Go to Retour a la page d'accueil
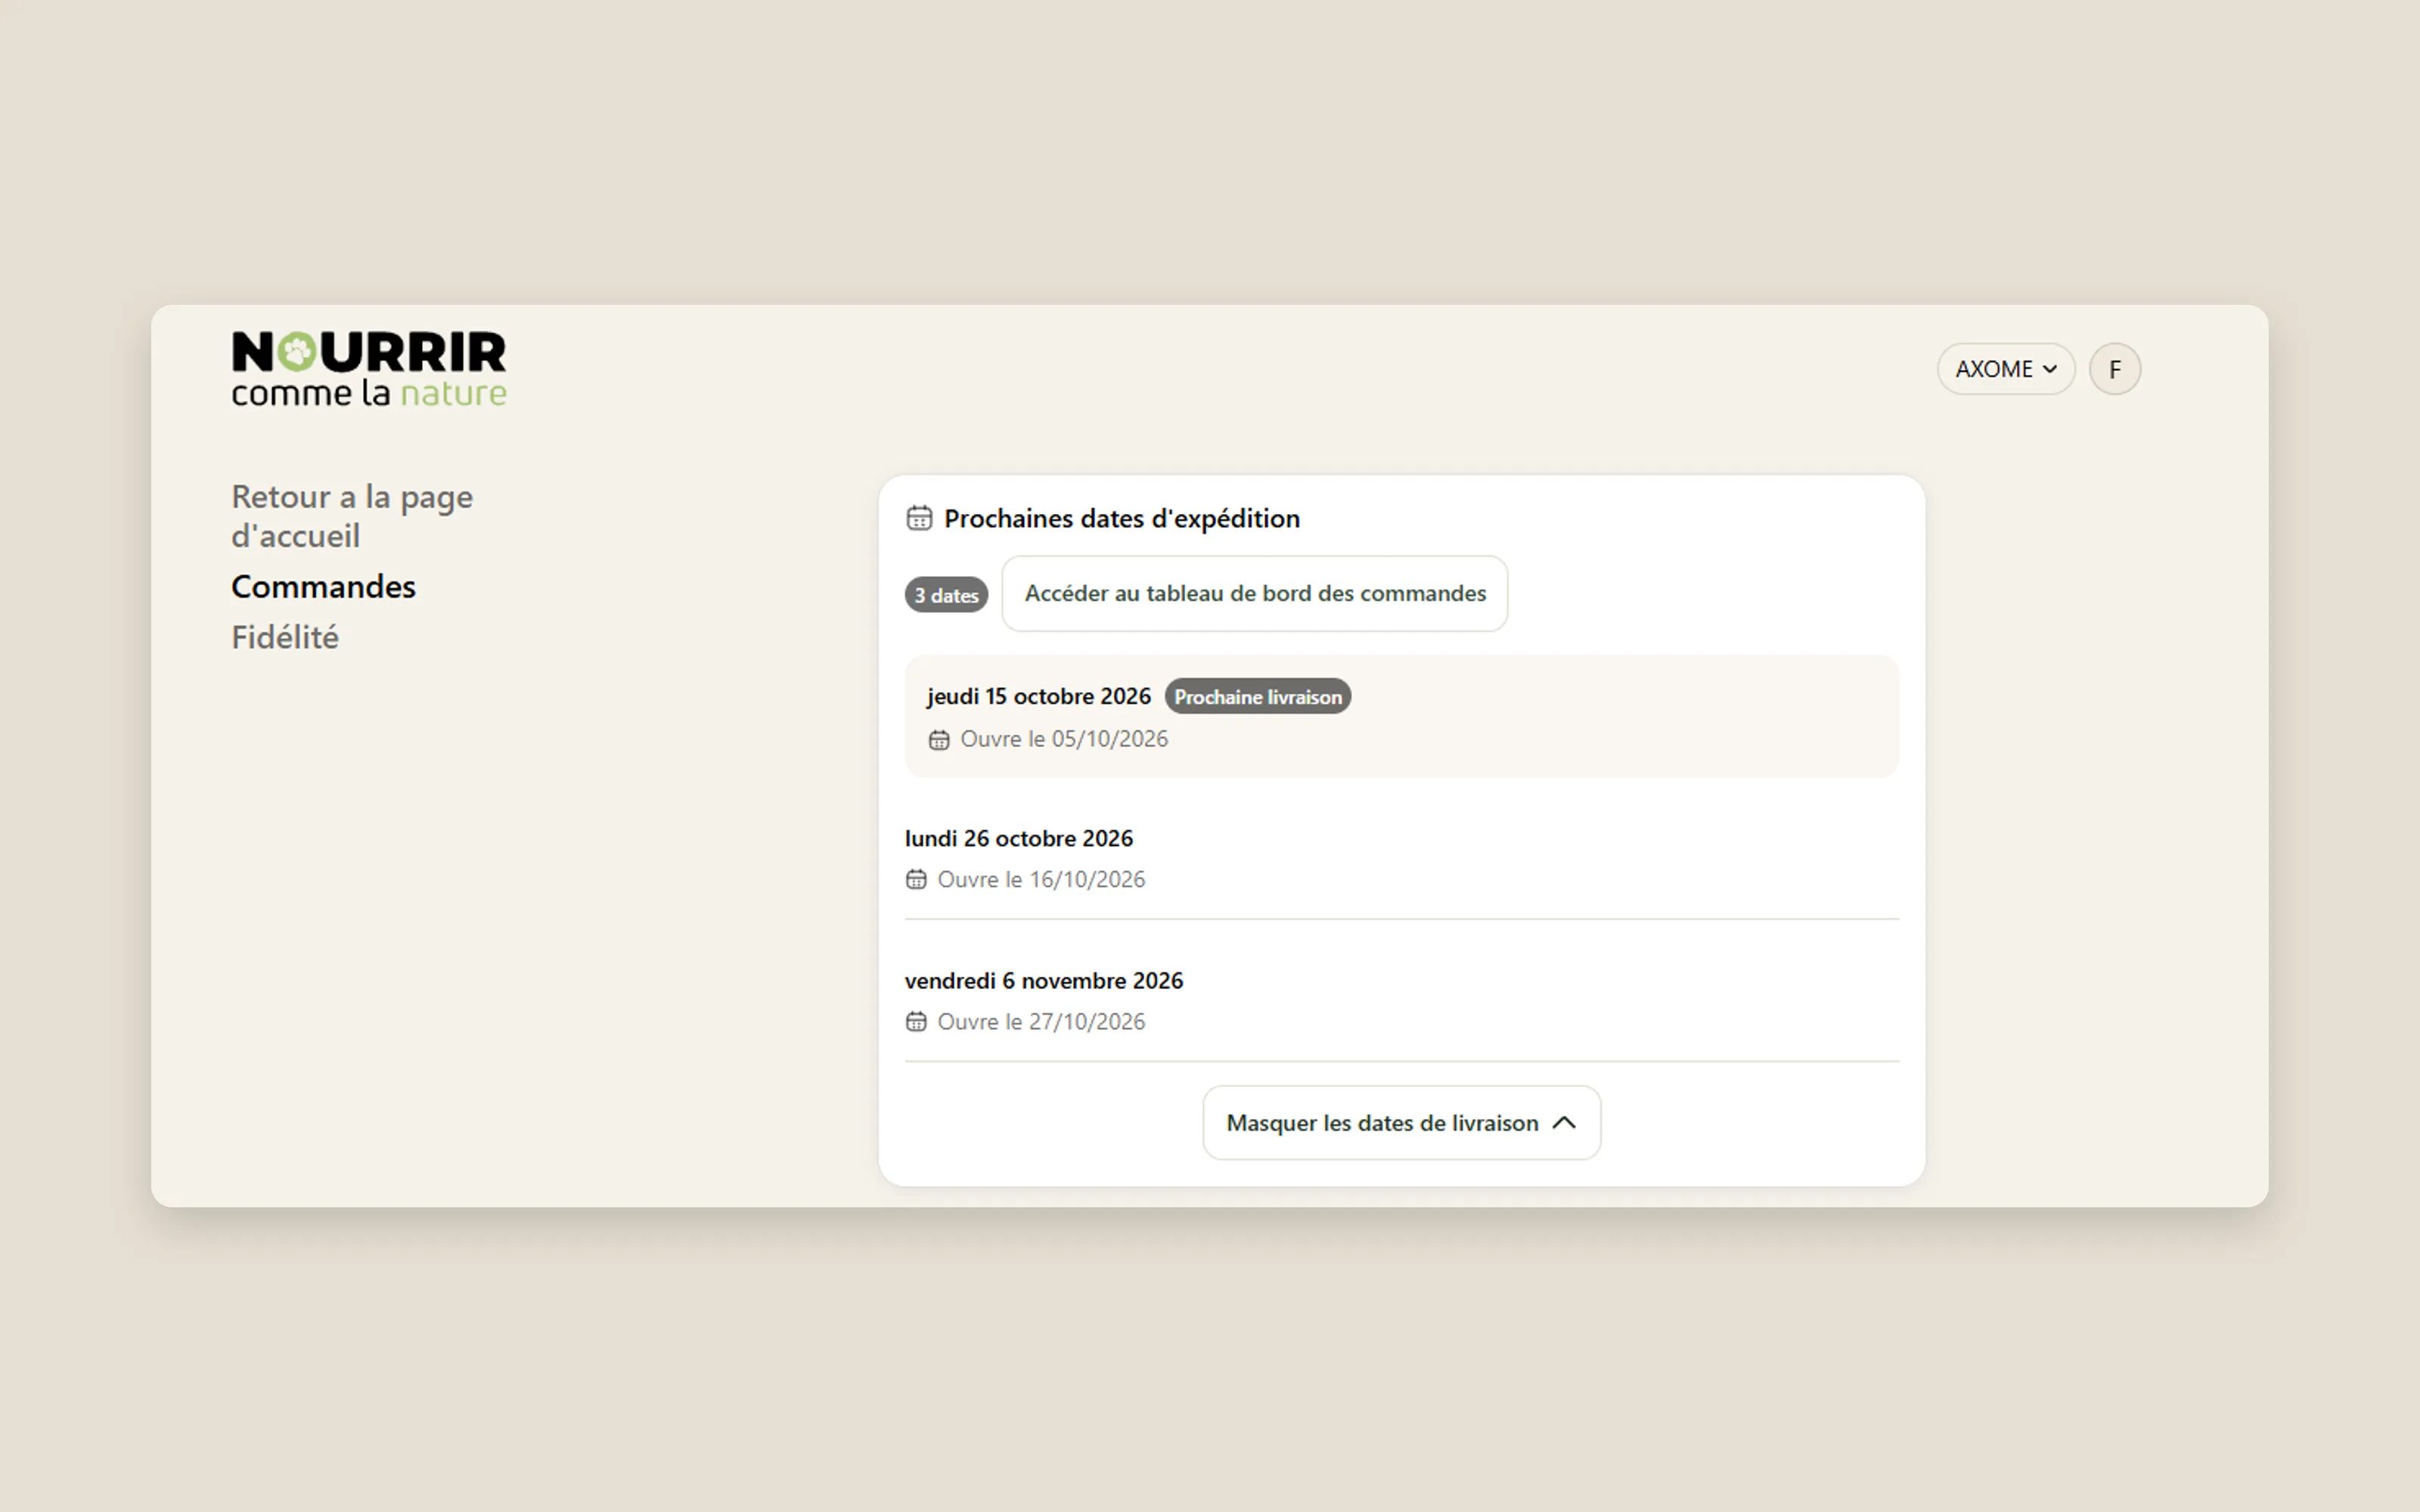2420x1512 pixels. click(x=352, y=516)
